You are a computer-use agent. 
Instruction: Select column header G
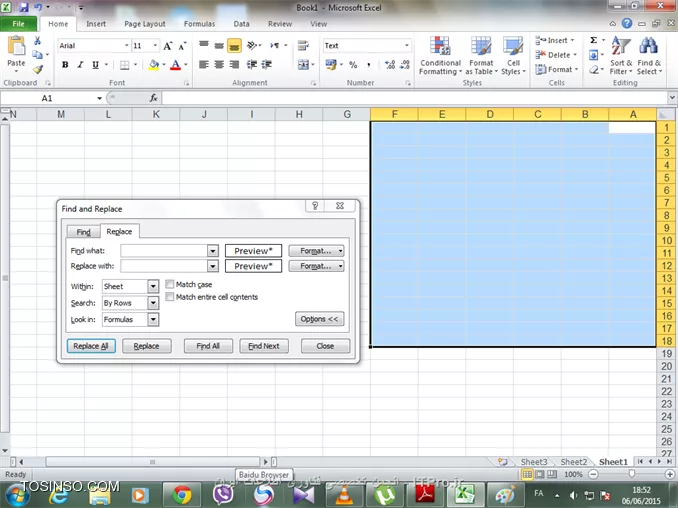(x=347, y=114)
